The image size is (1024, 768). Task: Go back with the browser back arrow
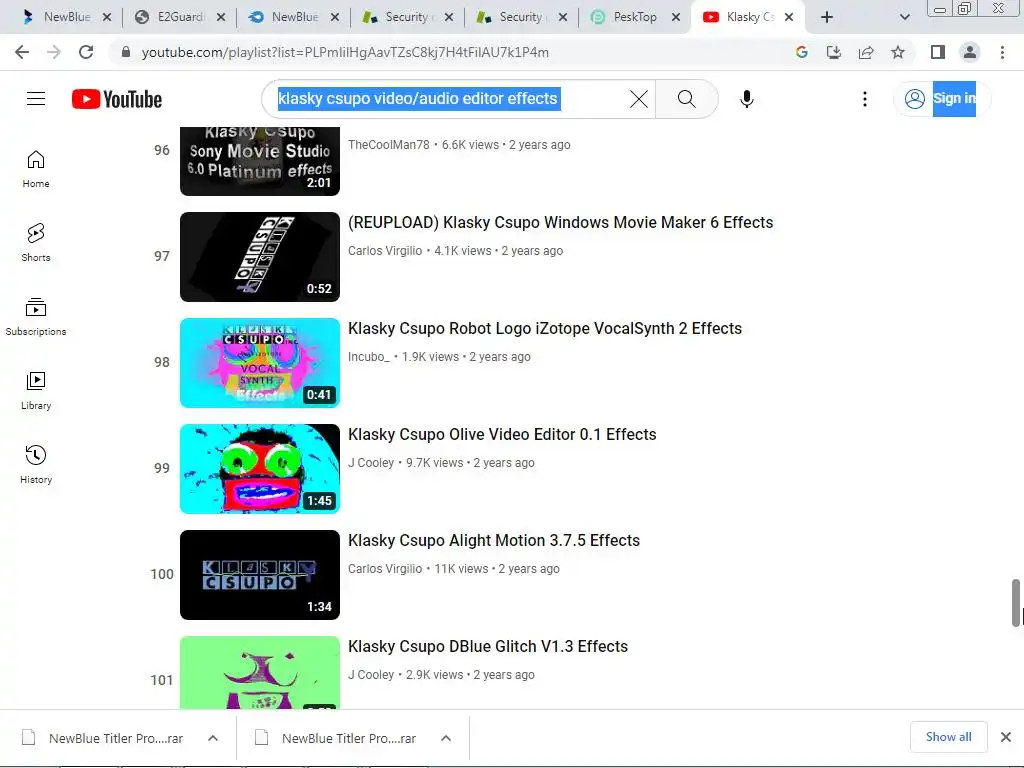[x=22, y=52]
